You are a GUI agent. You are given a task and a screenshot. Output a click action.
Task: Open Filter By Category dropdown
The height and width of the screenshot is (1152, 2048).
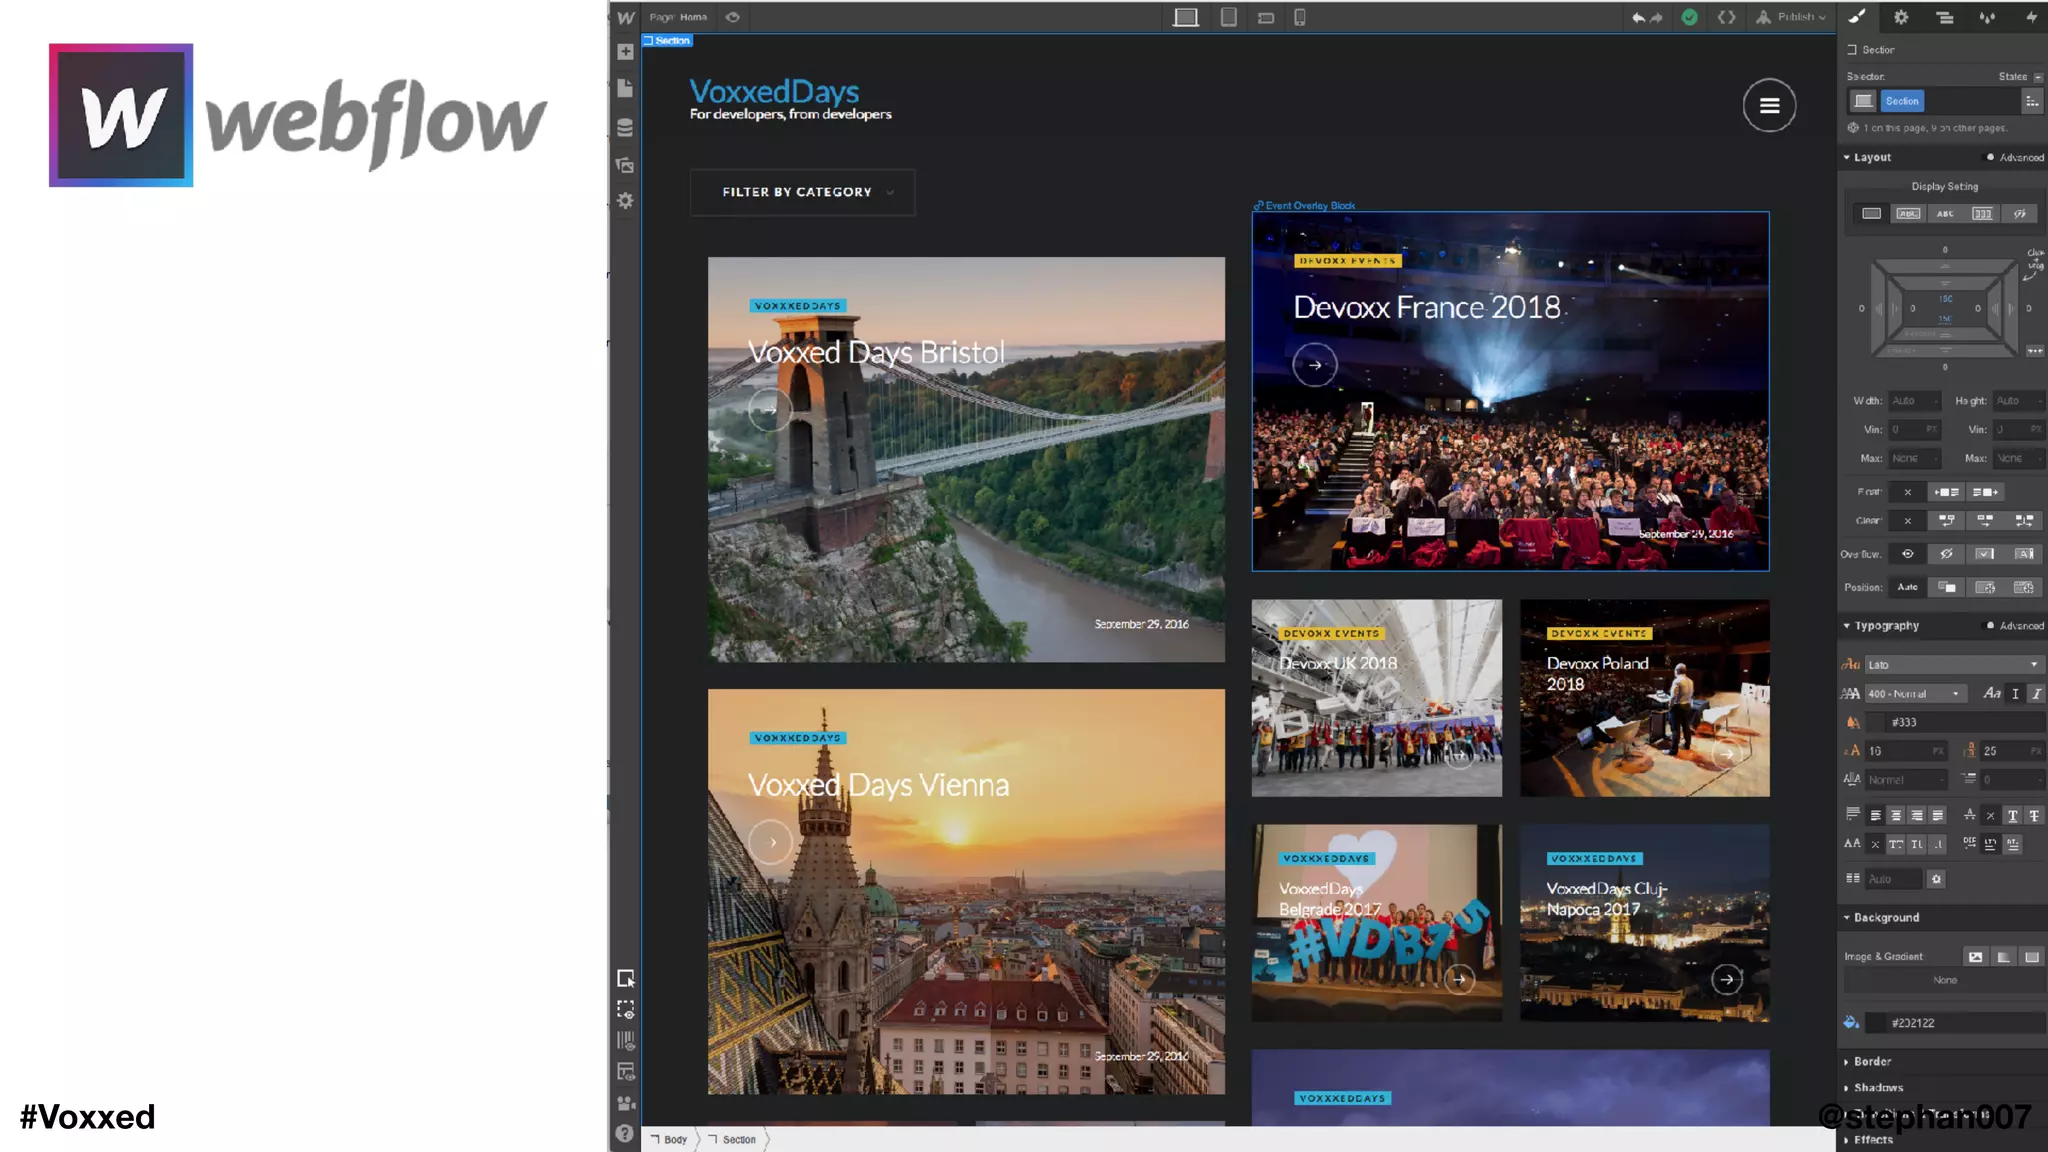click(802, 192)
